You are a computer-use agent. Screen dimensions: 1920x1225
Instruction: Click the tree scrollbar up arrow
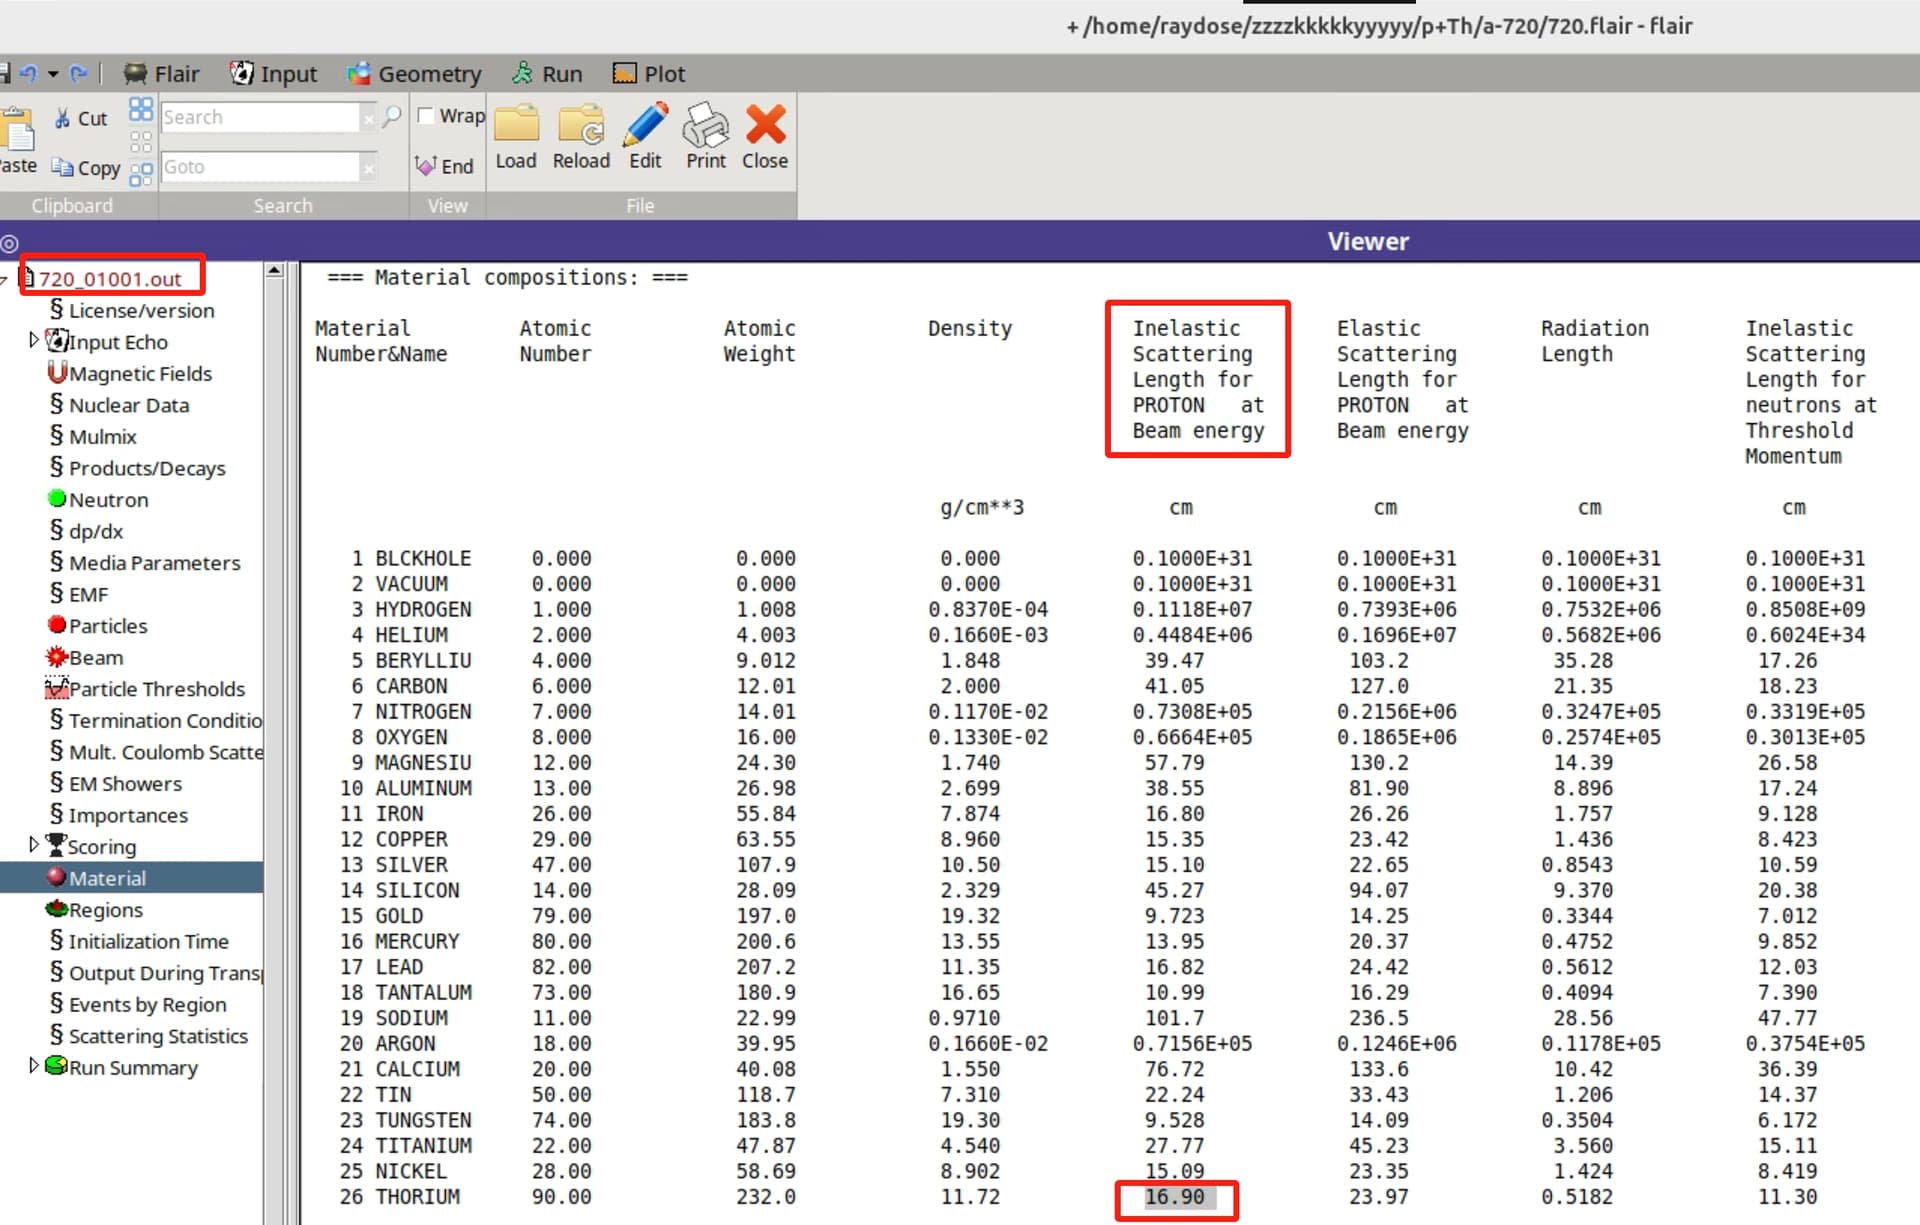(275, 270)
